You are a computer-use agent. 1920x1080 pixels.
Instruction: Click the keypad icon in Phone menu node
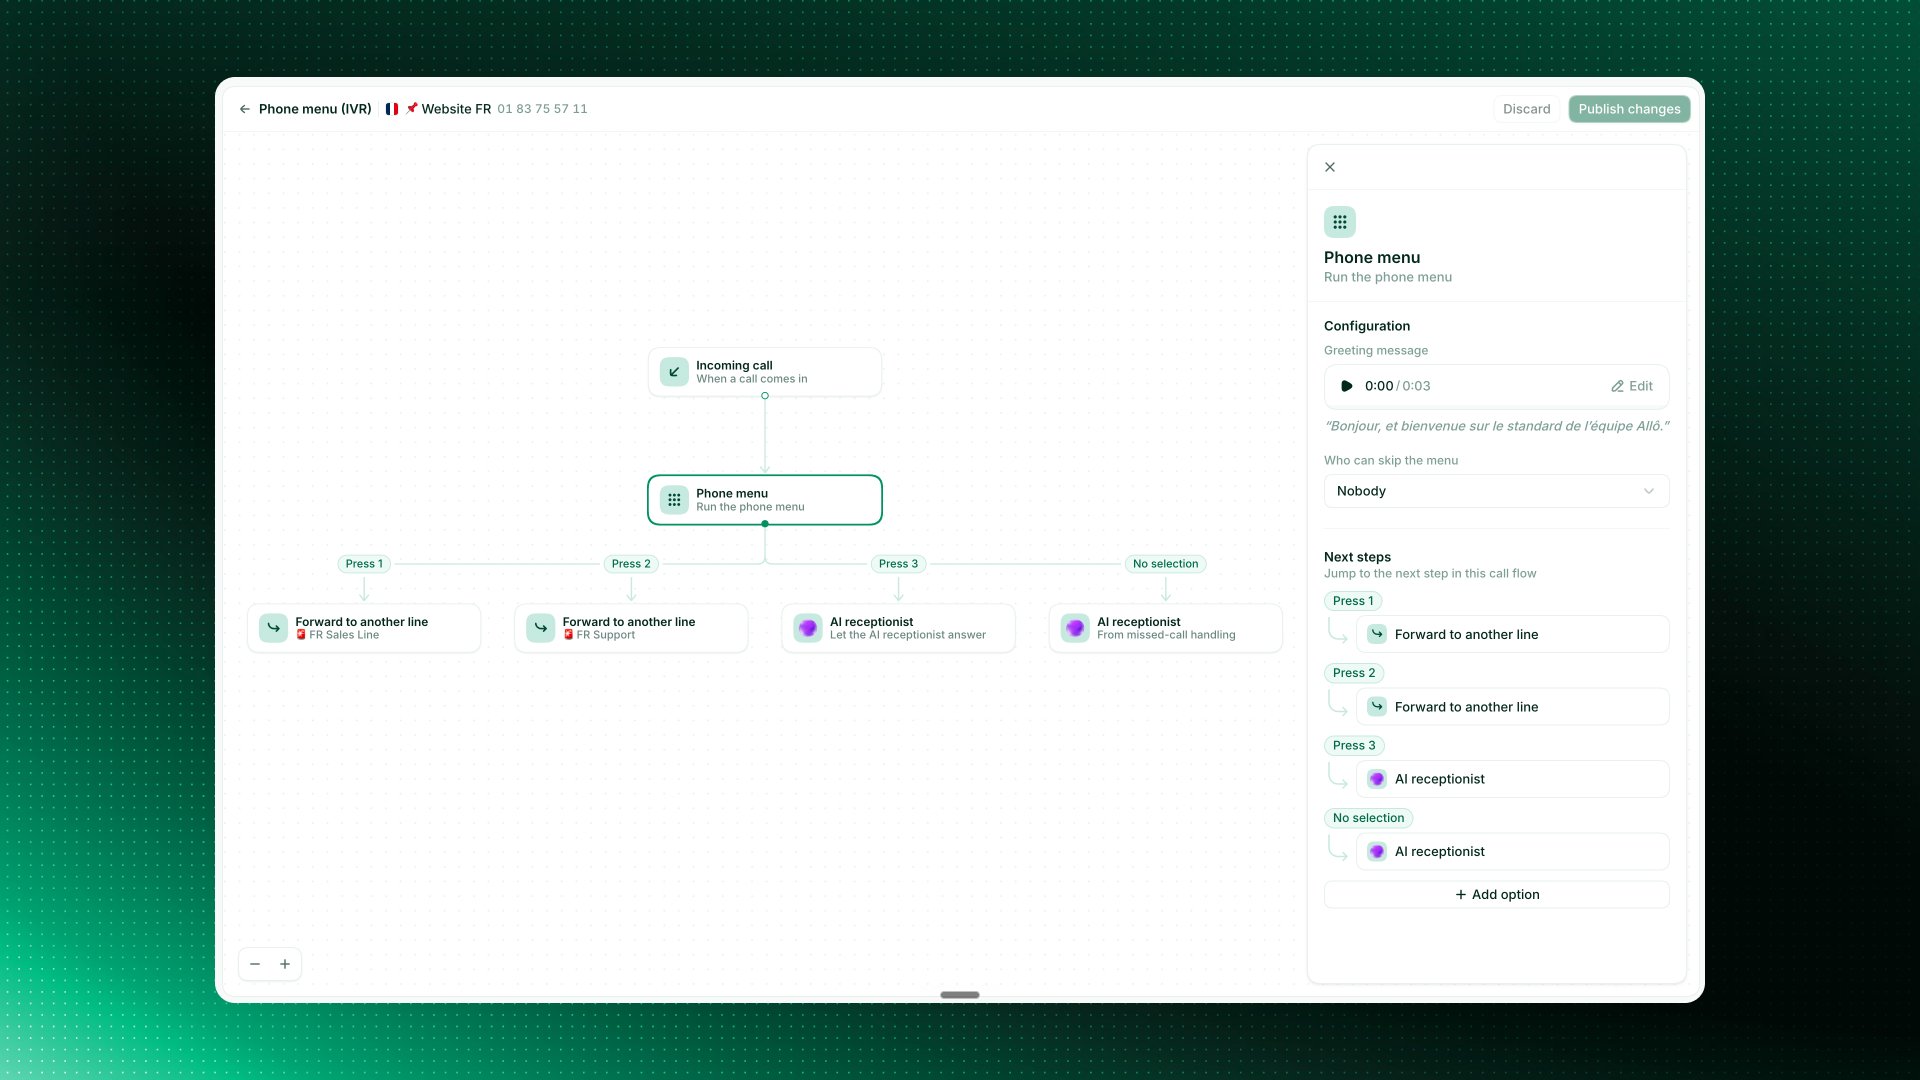674,500
